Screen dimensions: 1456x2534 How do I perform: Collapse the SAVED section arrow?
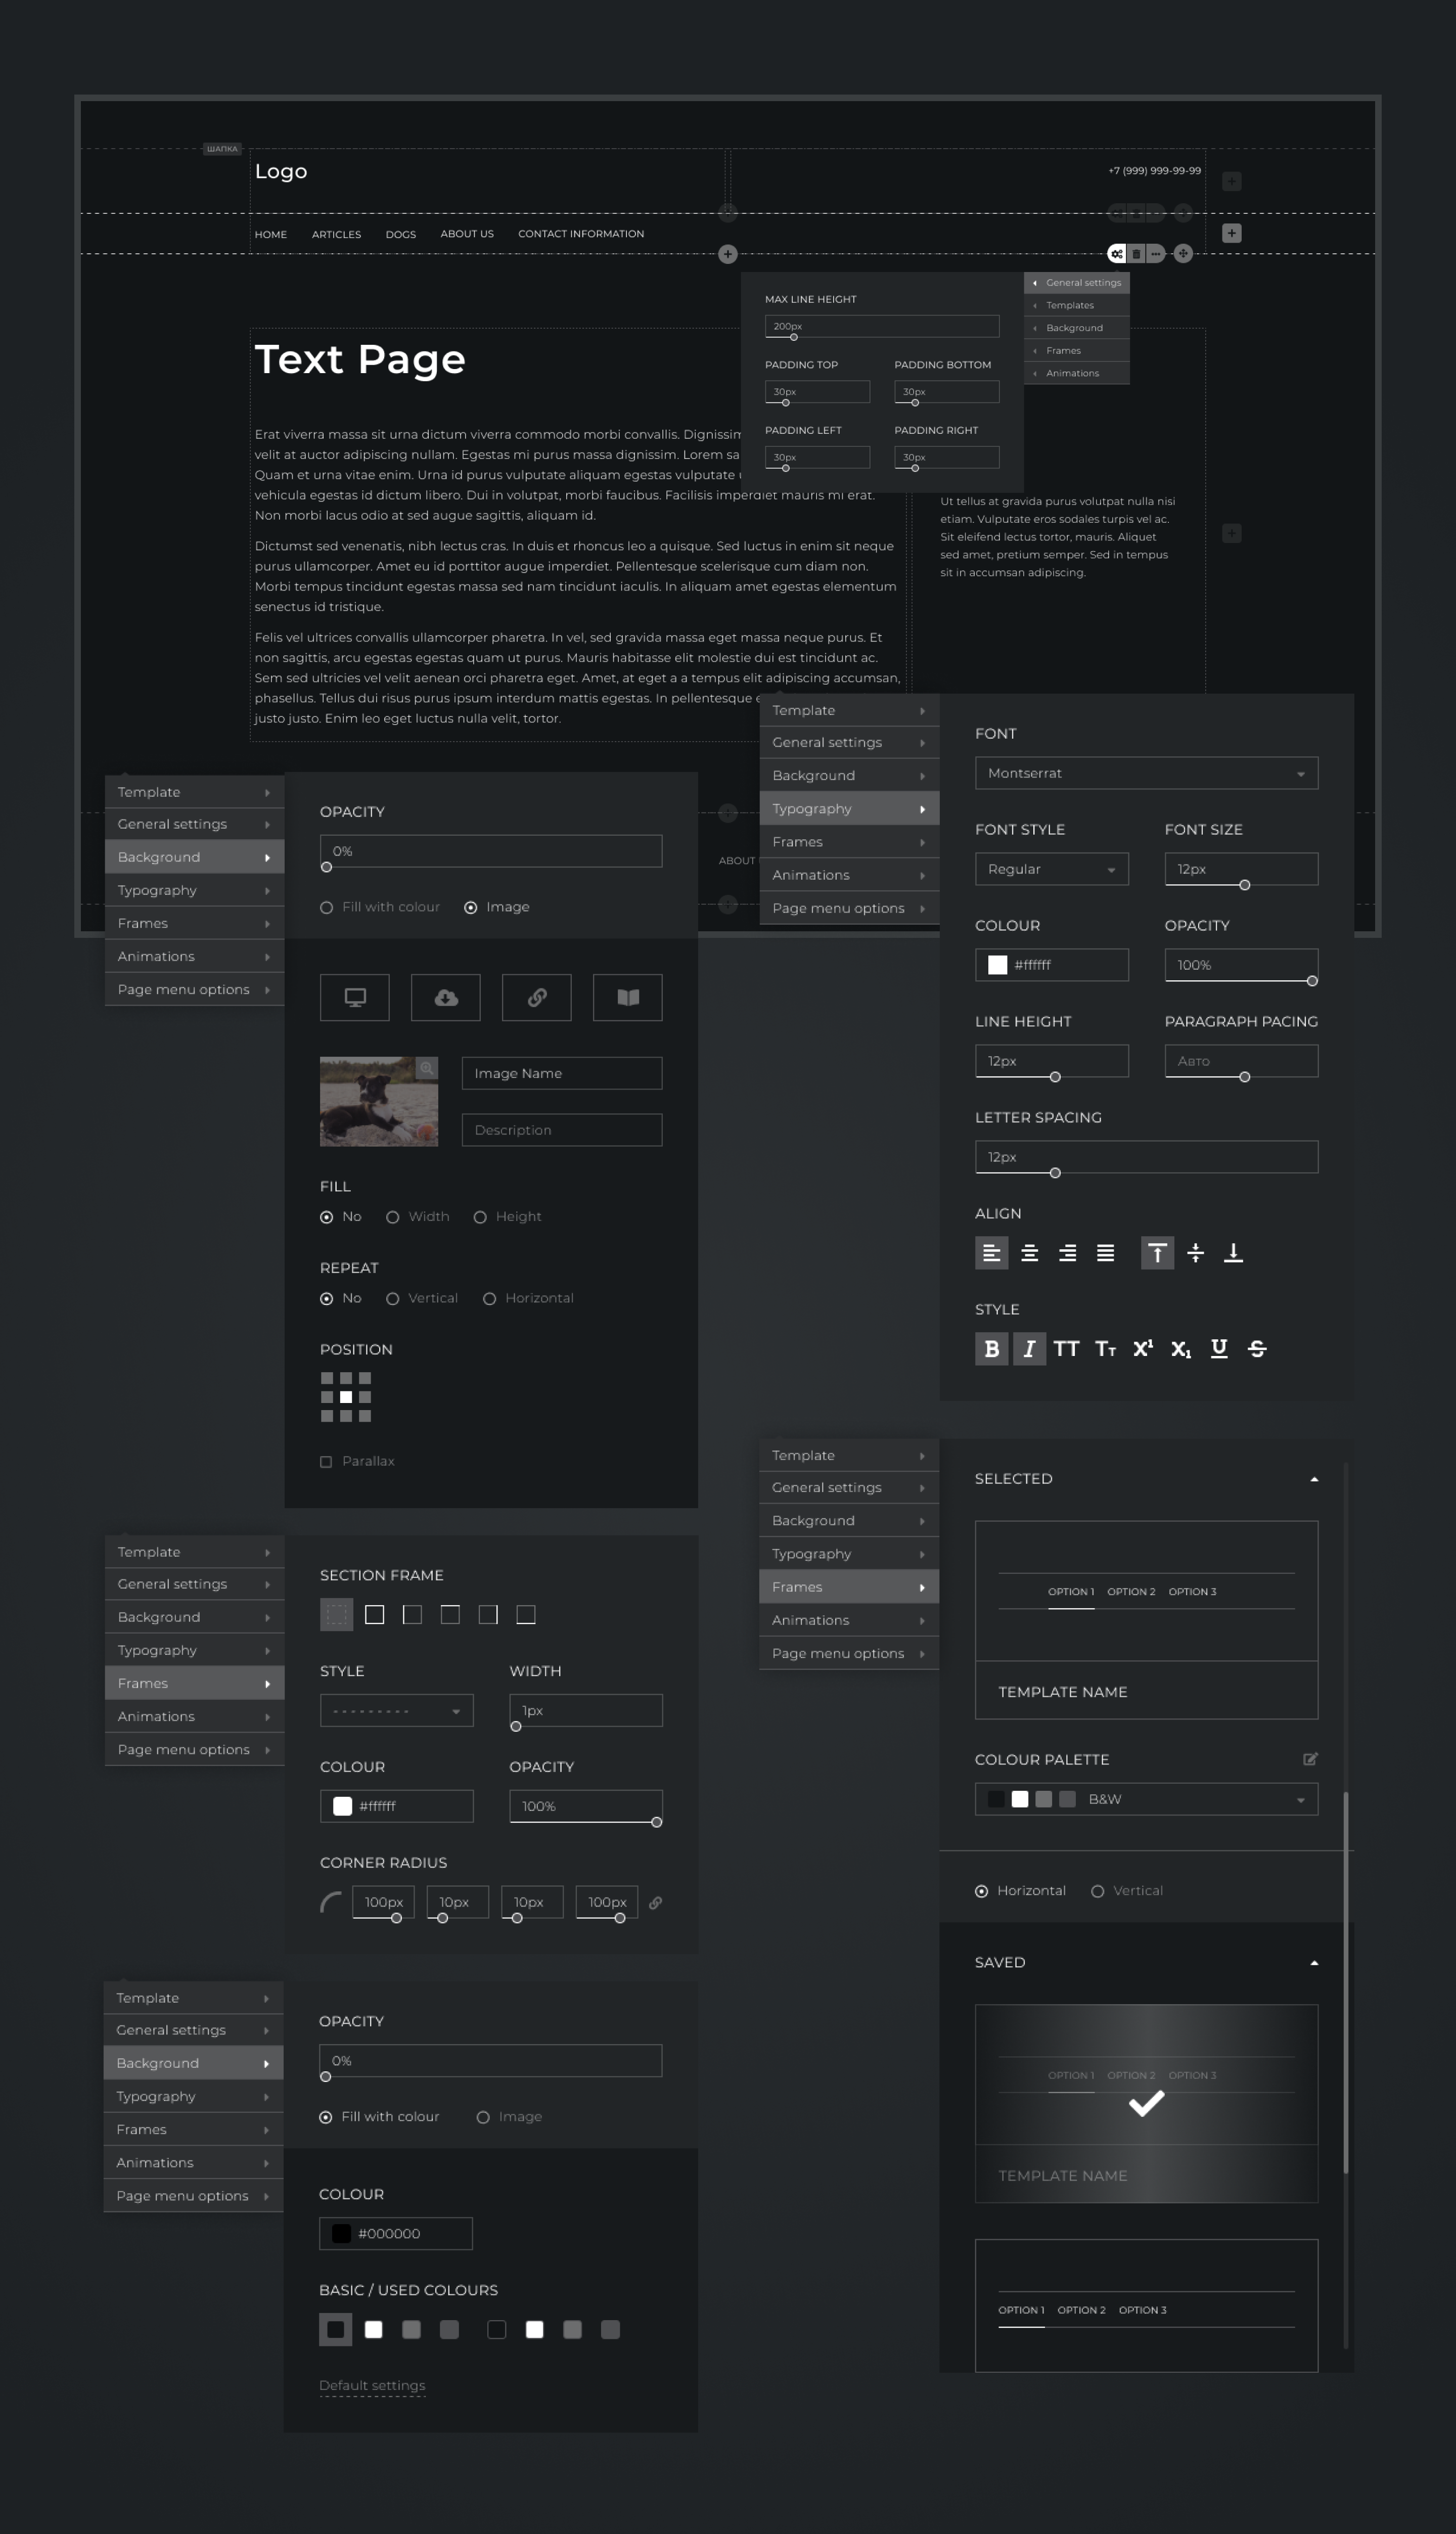1314,1963
